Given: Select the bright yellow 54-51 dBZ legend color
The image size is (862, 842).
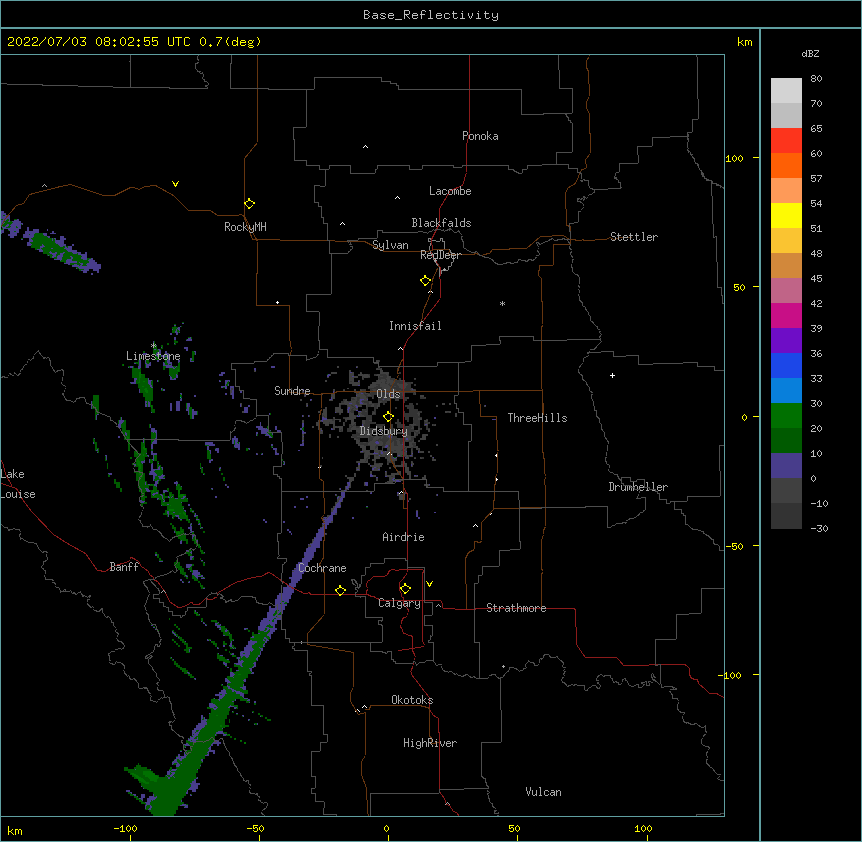Looking at the screenshot, I should pos(786,215).
